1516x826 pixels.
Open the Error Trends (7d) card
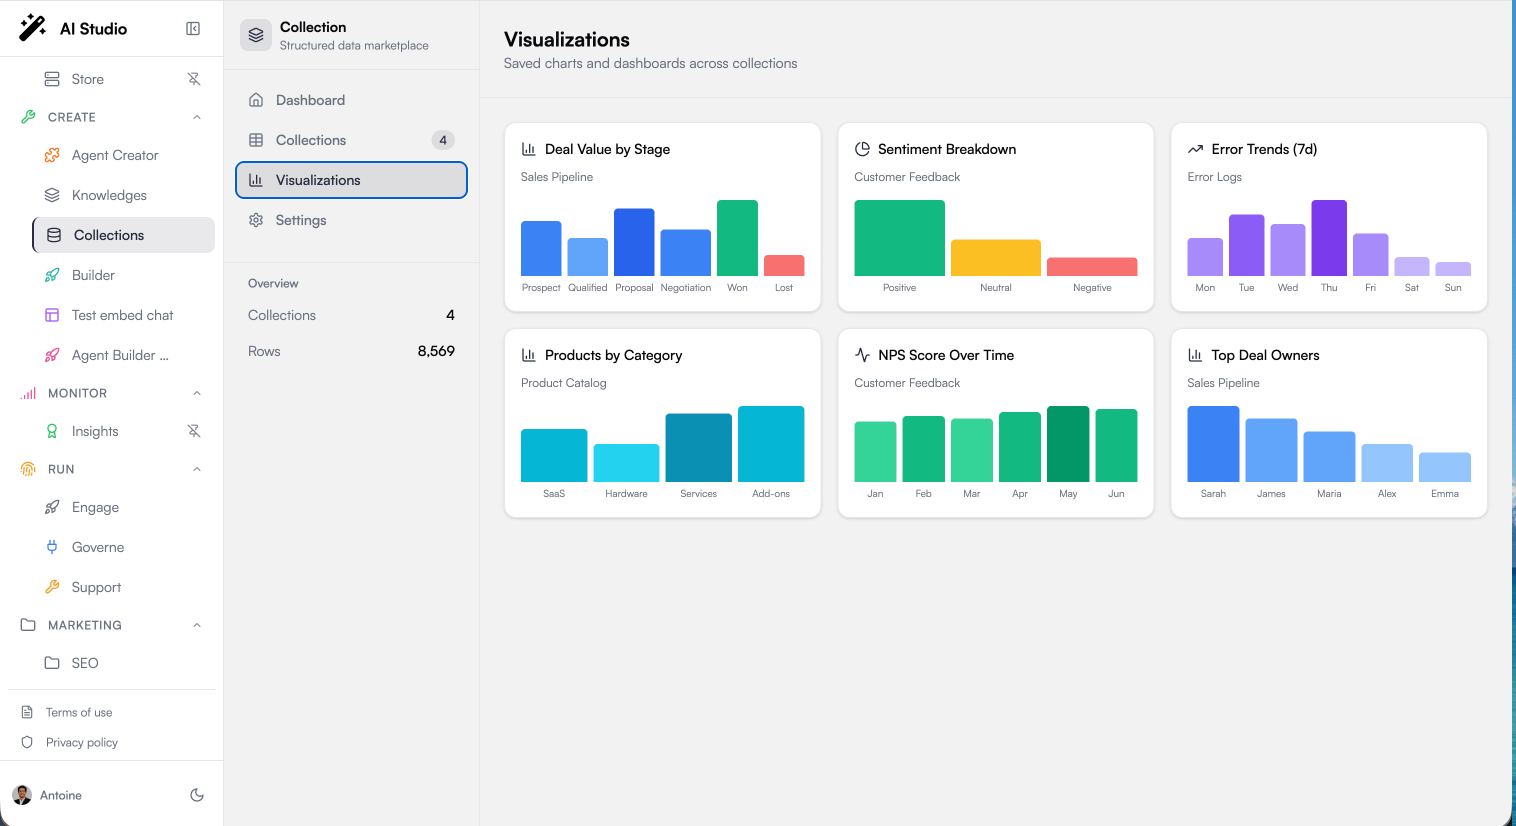pyautogui.click(x=1329, y=217)
